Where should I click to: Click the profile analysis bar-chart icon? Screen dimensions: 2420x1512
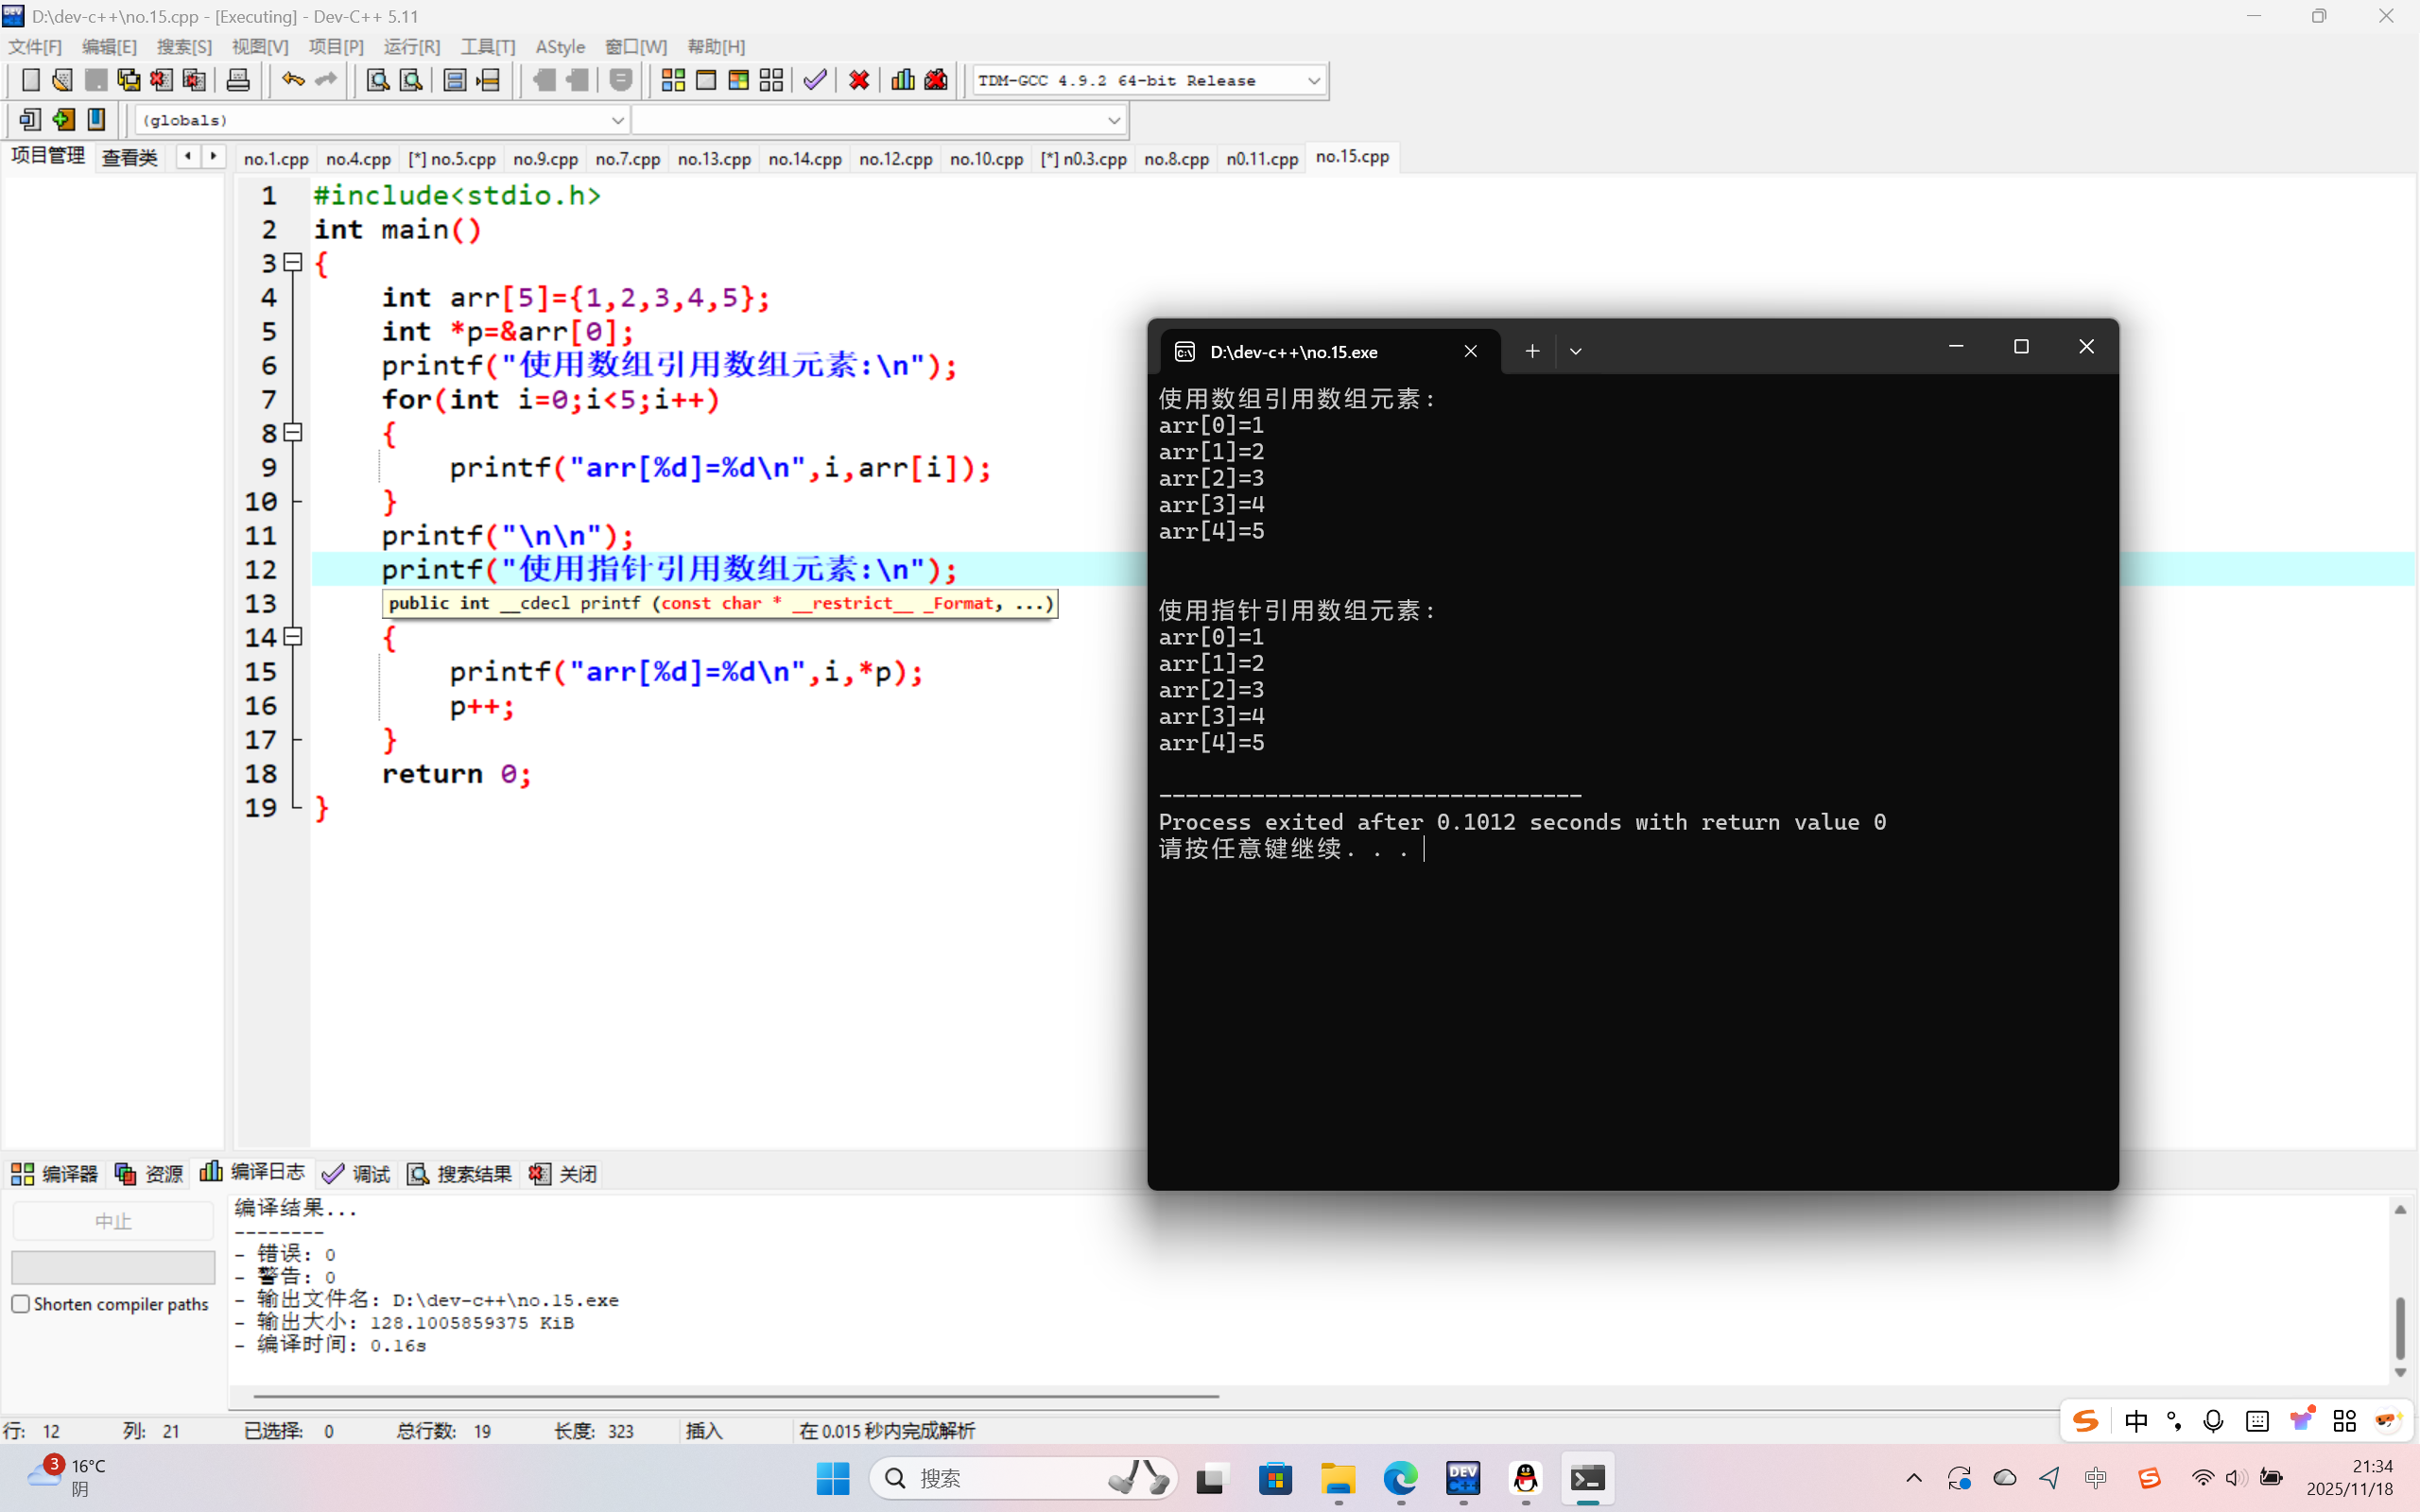pyautogui.click(x=902, y=80)
